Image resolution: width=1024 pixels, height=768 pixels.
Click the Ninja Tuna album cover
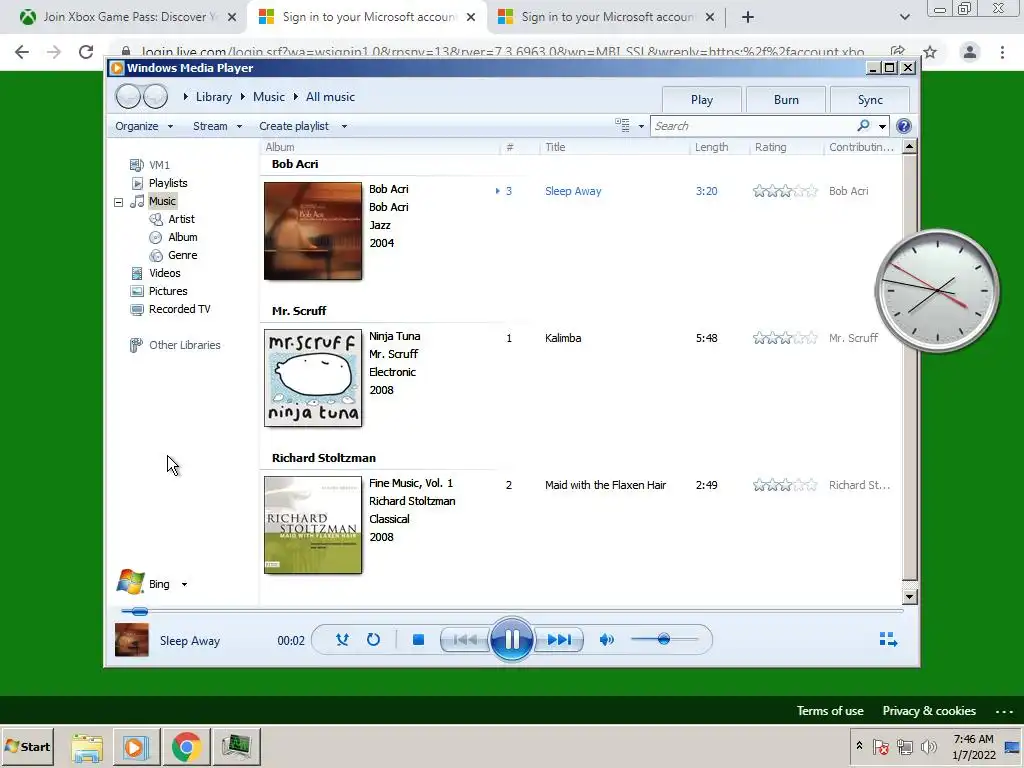click(x=313, y=378)
